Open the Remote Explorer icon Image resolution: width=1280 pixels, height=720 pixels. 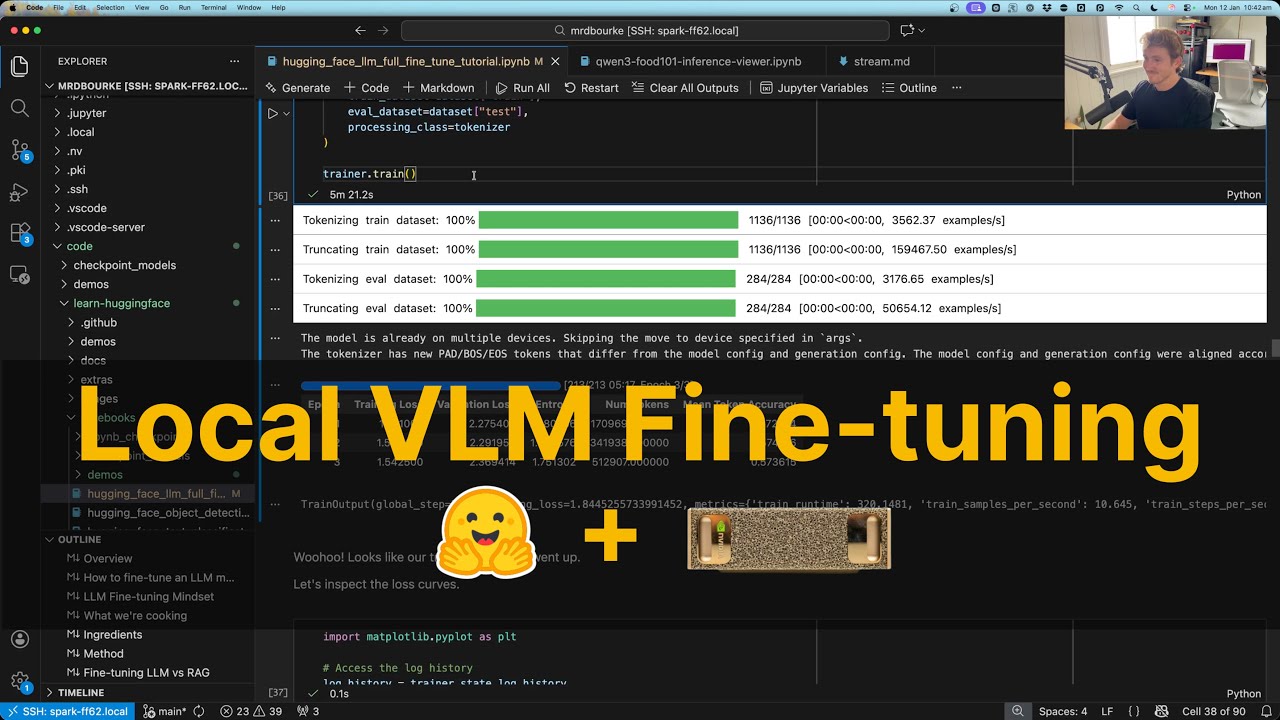pos(19,274)
